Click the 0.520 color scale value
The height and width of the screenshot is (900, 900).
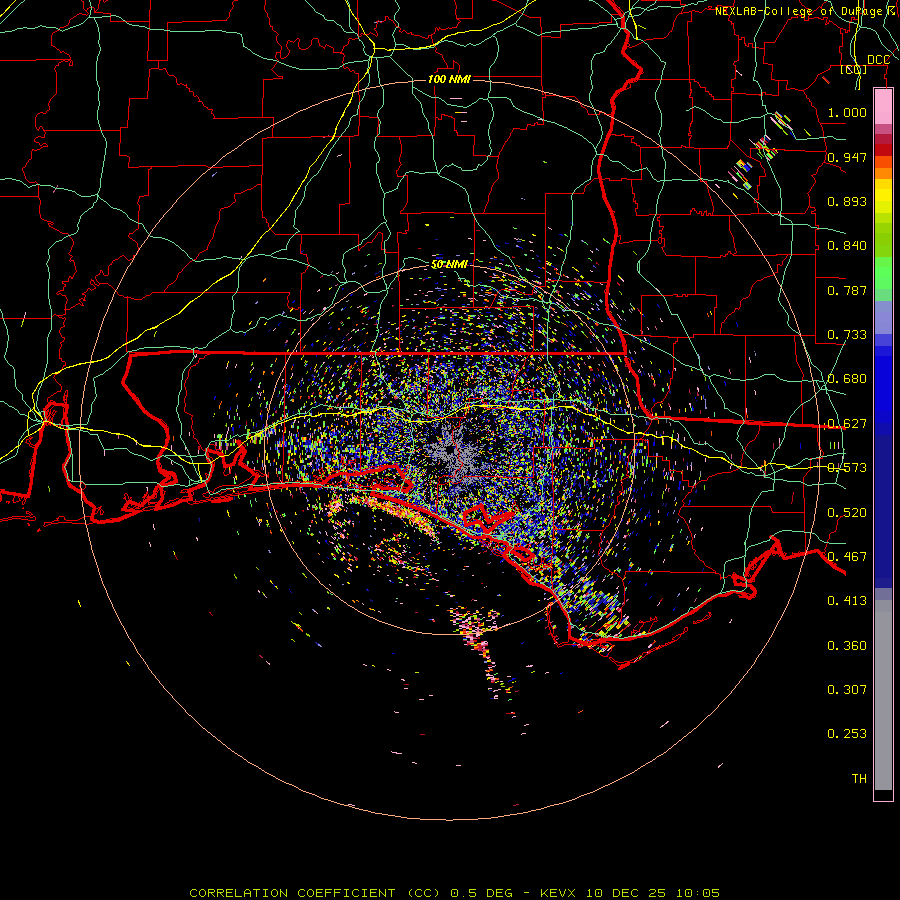click(847, 513)
